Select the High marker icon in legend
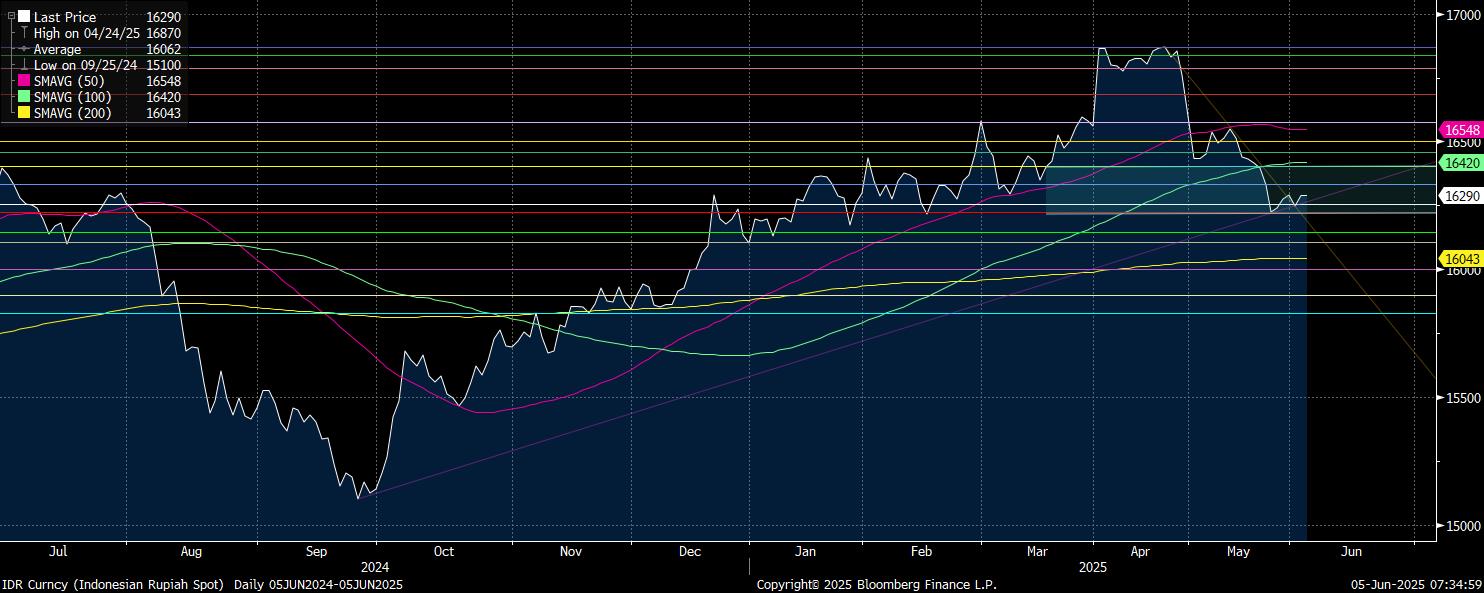Viewport: 1484px width, 593px height. [24, 33]
